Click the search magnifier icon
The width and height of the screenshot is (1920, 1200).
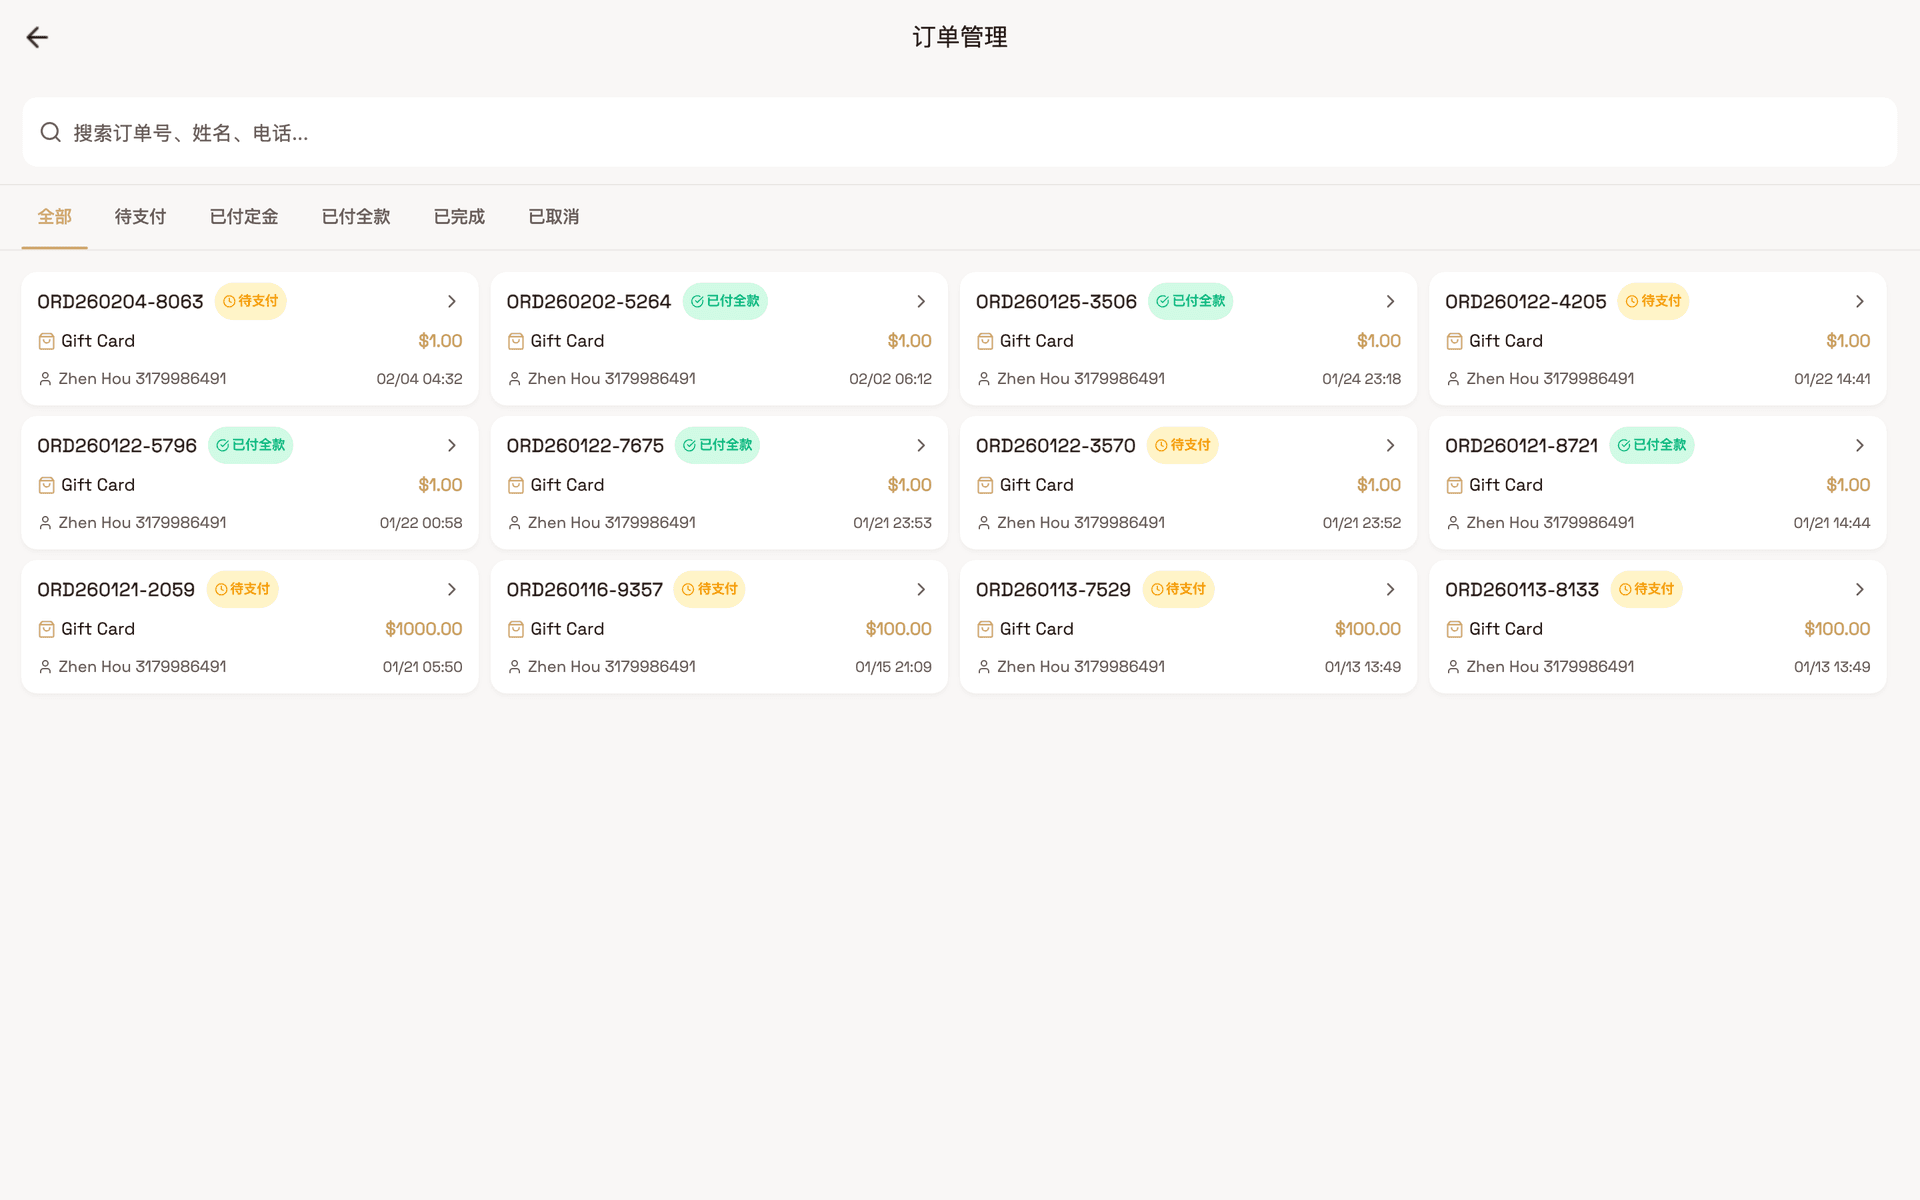(51, 132)
